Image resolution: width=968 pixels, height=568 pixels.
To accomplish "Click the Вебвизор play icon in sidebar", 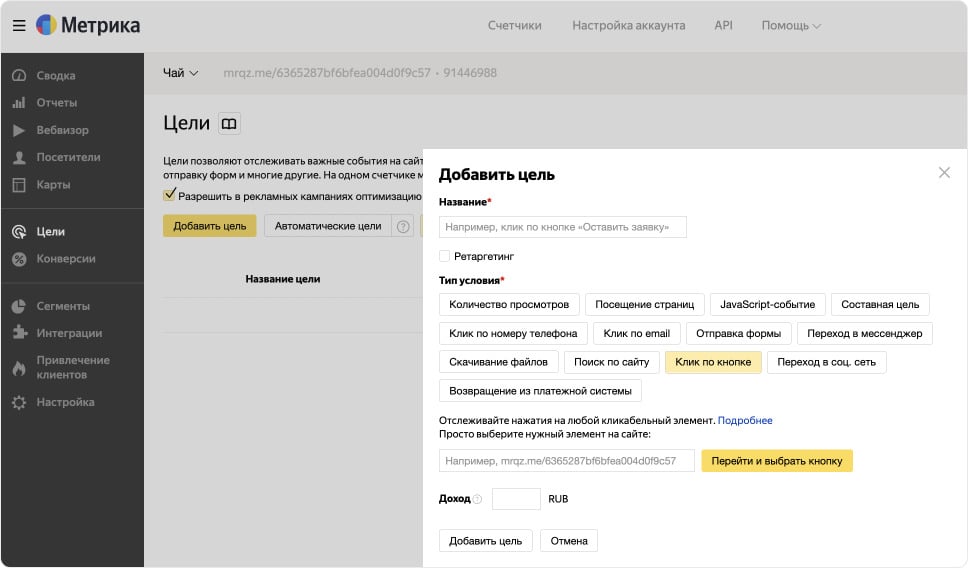I will coord(19,130).
